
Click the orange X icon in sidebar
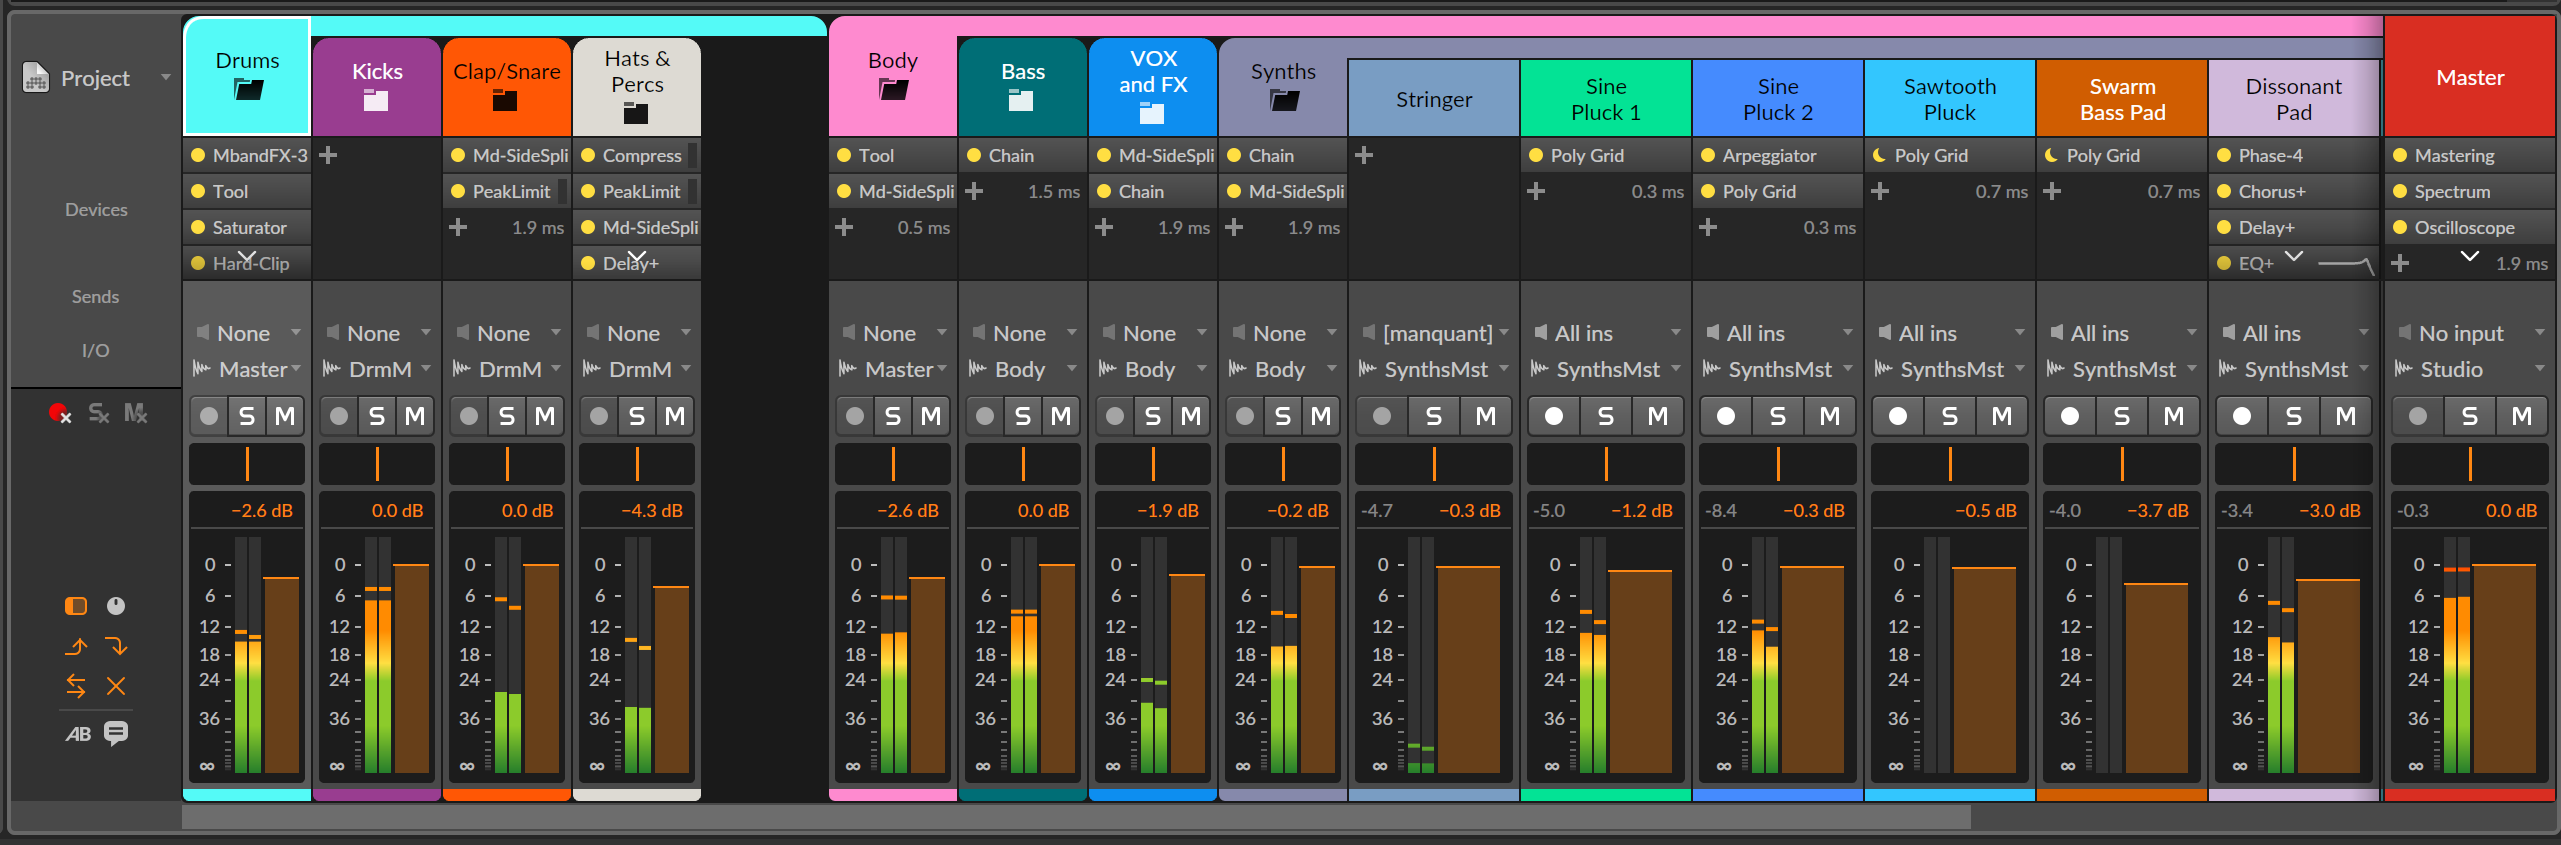coord(116,686)
